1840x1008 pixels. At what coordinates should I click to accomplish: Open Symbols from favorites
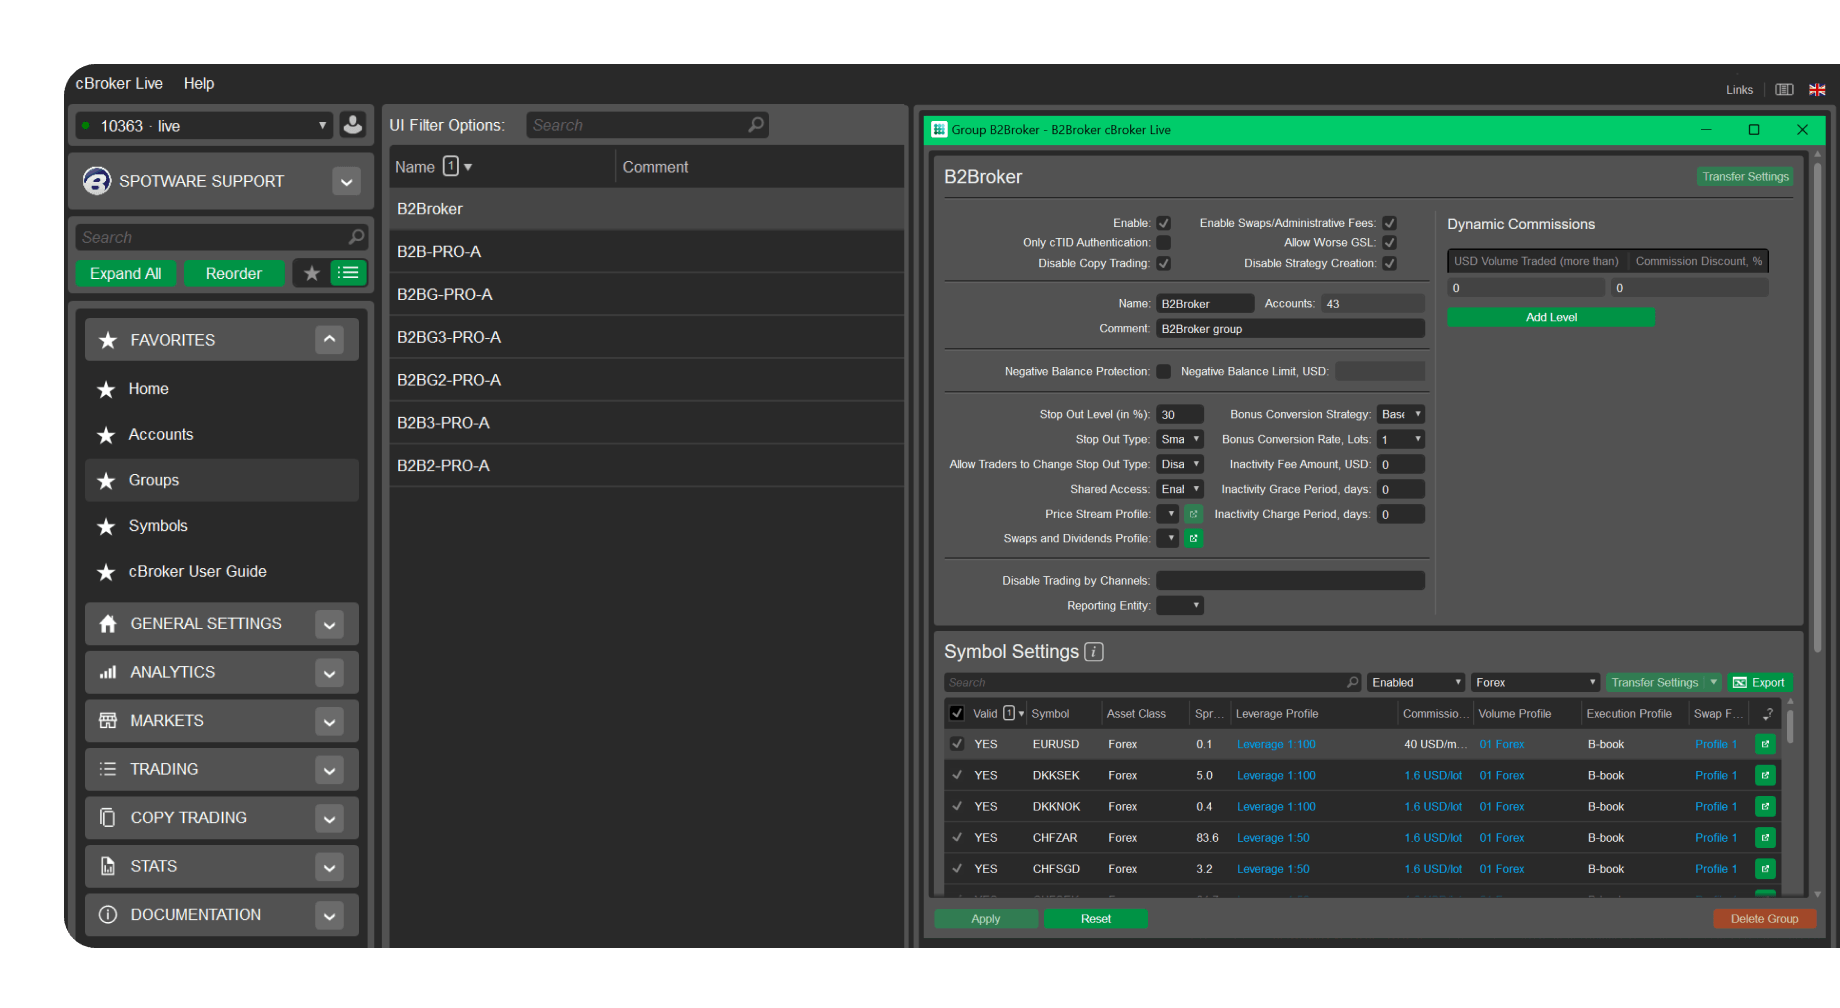click(x=221, y=526)
